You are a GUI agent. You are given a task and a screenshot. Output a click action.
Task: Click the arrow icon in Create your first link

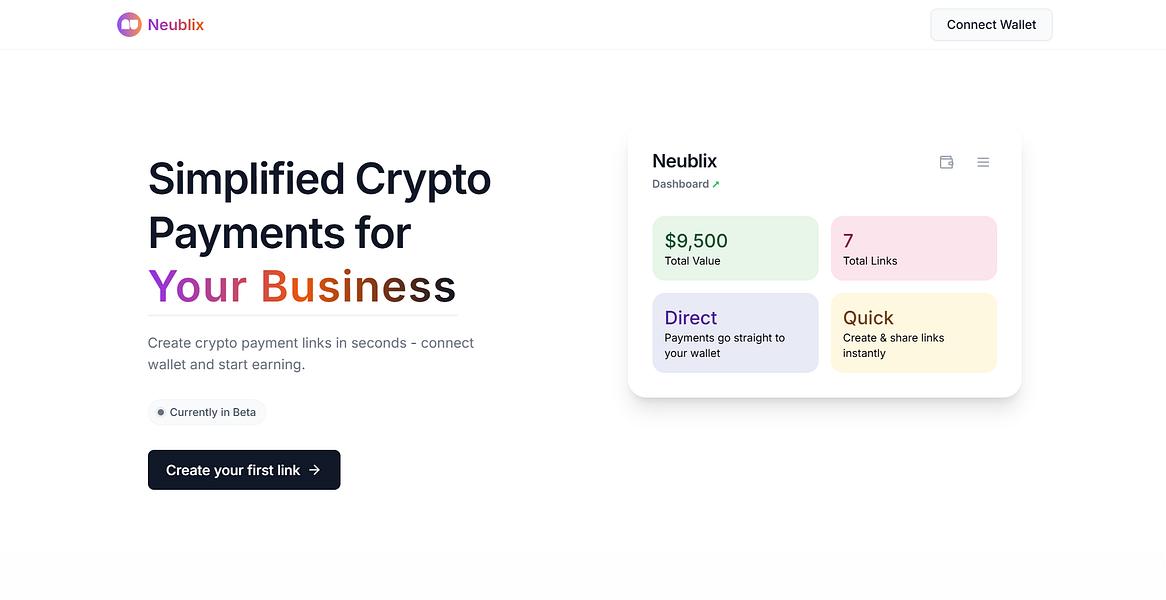pos(315,470)
